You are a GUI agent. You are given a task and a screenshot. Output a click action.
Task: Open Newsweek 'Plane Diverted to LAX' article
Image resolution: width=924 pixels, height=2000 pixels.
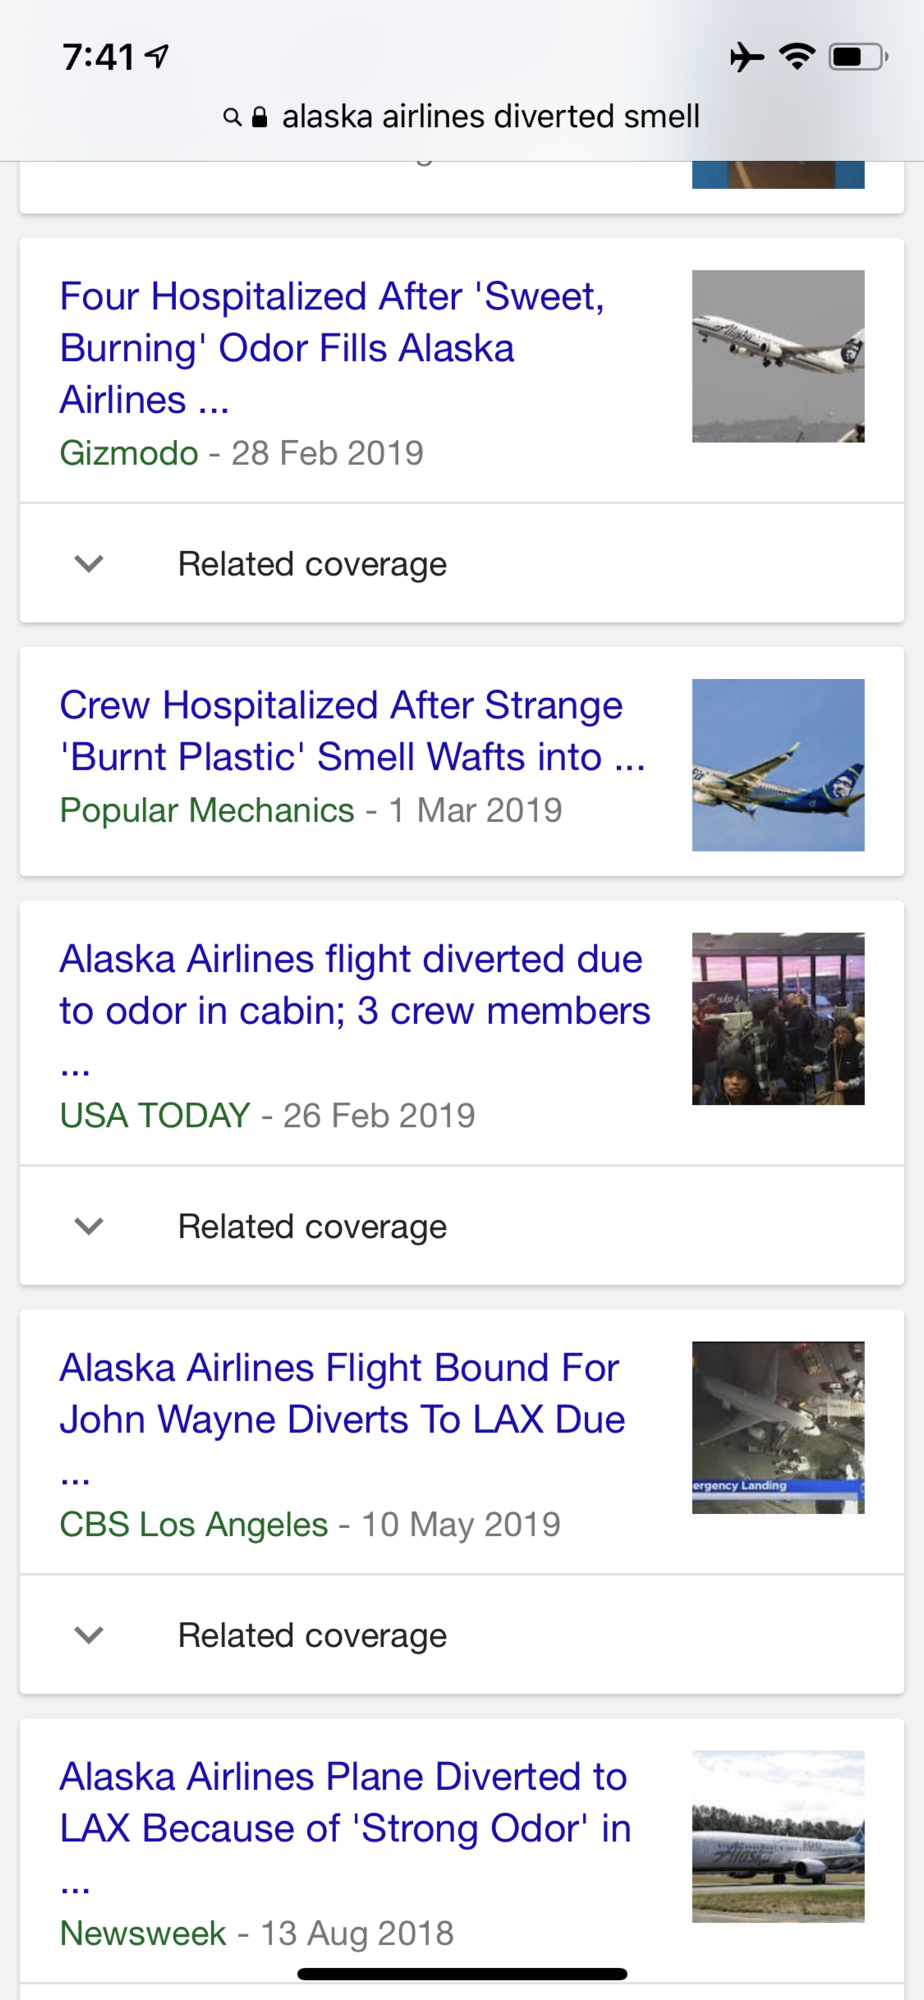pyautogui.click(x=345, y=1826)
